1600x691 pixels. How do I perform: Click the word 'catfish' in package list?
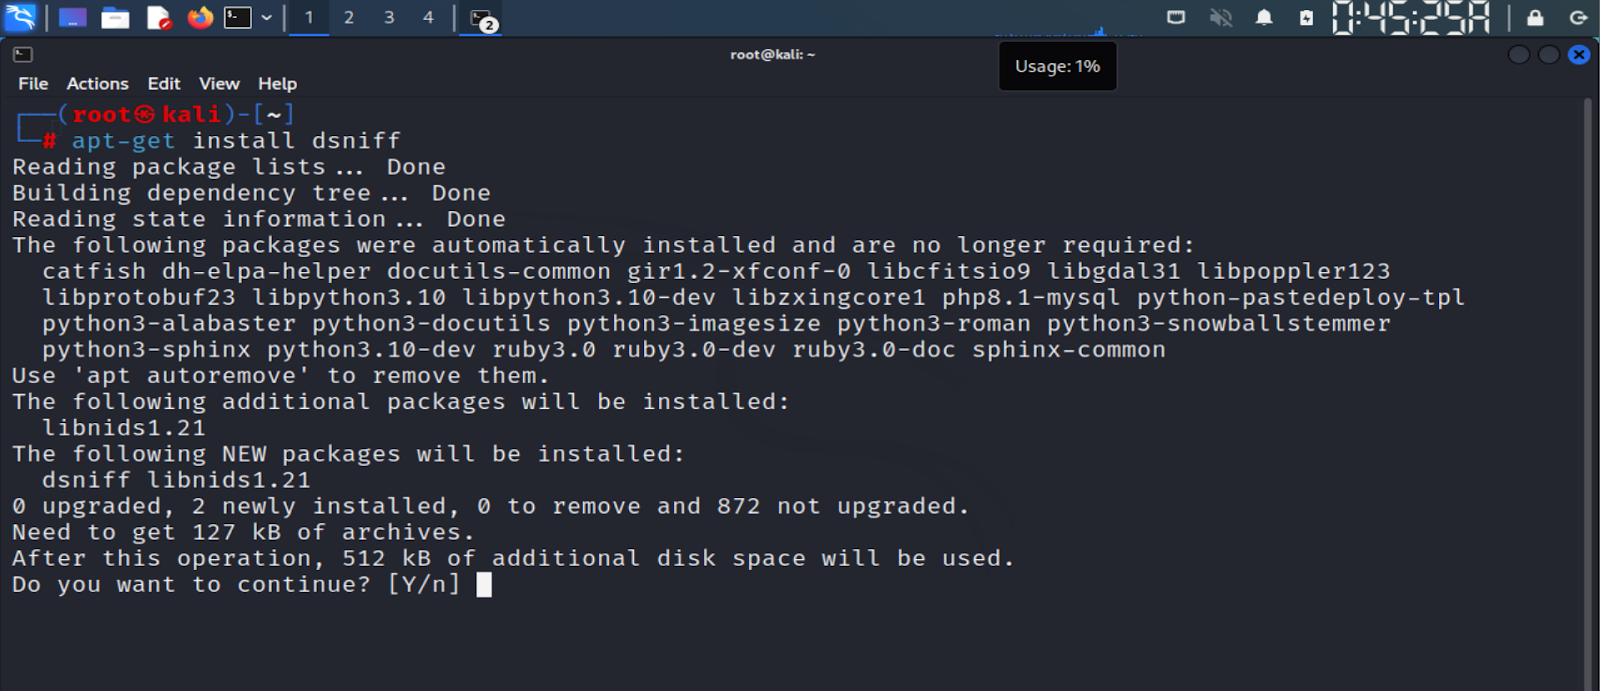point(94,271)
